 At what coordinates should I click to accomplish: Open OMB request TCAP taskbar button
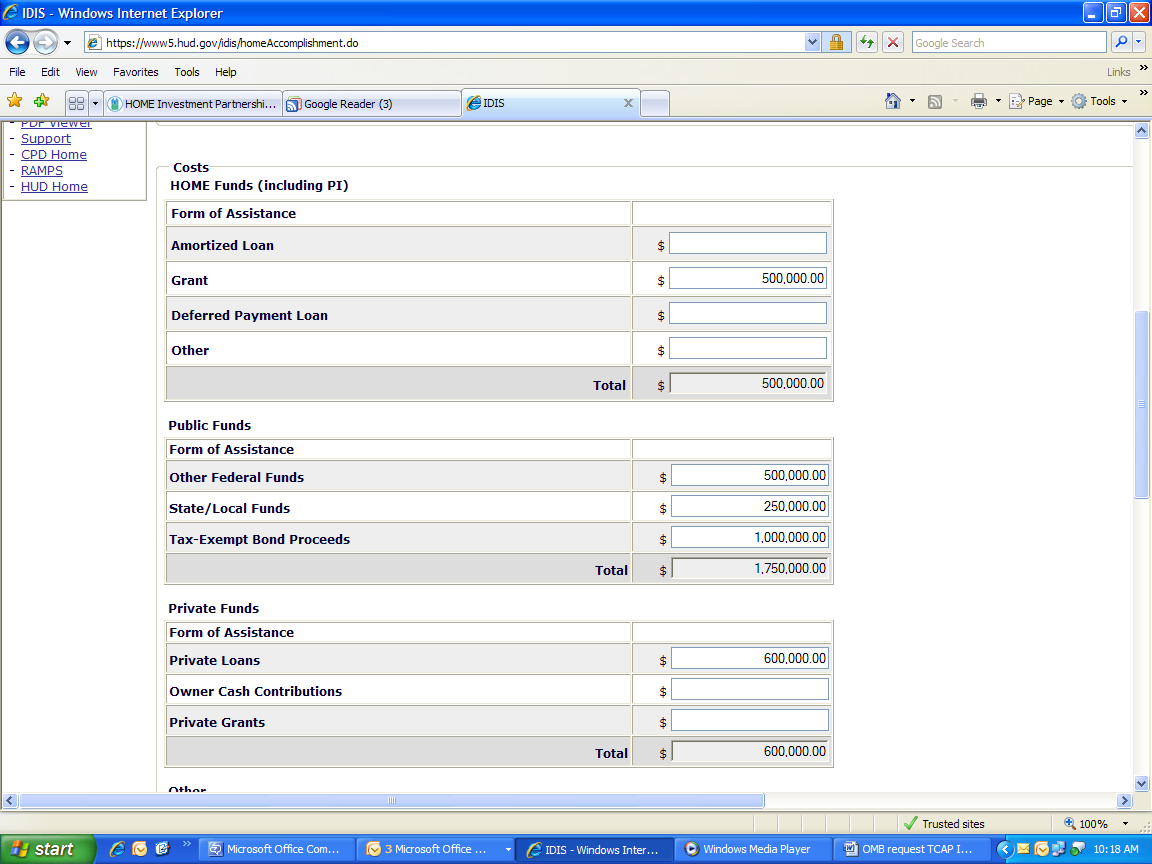(911, 849)
